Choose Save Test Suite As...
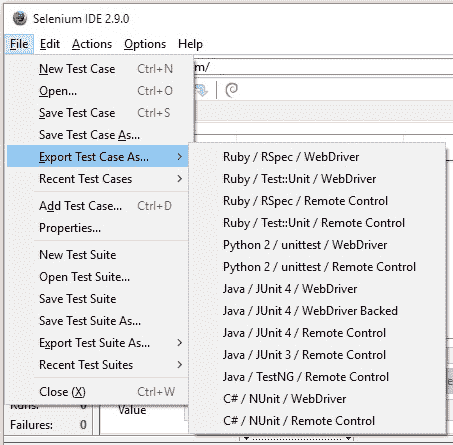Viewport: 453px width, 445px height. (98, 321)
